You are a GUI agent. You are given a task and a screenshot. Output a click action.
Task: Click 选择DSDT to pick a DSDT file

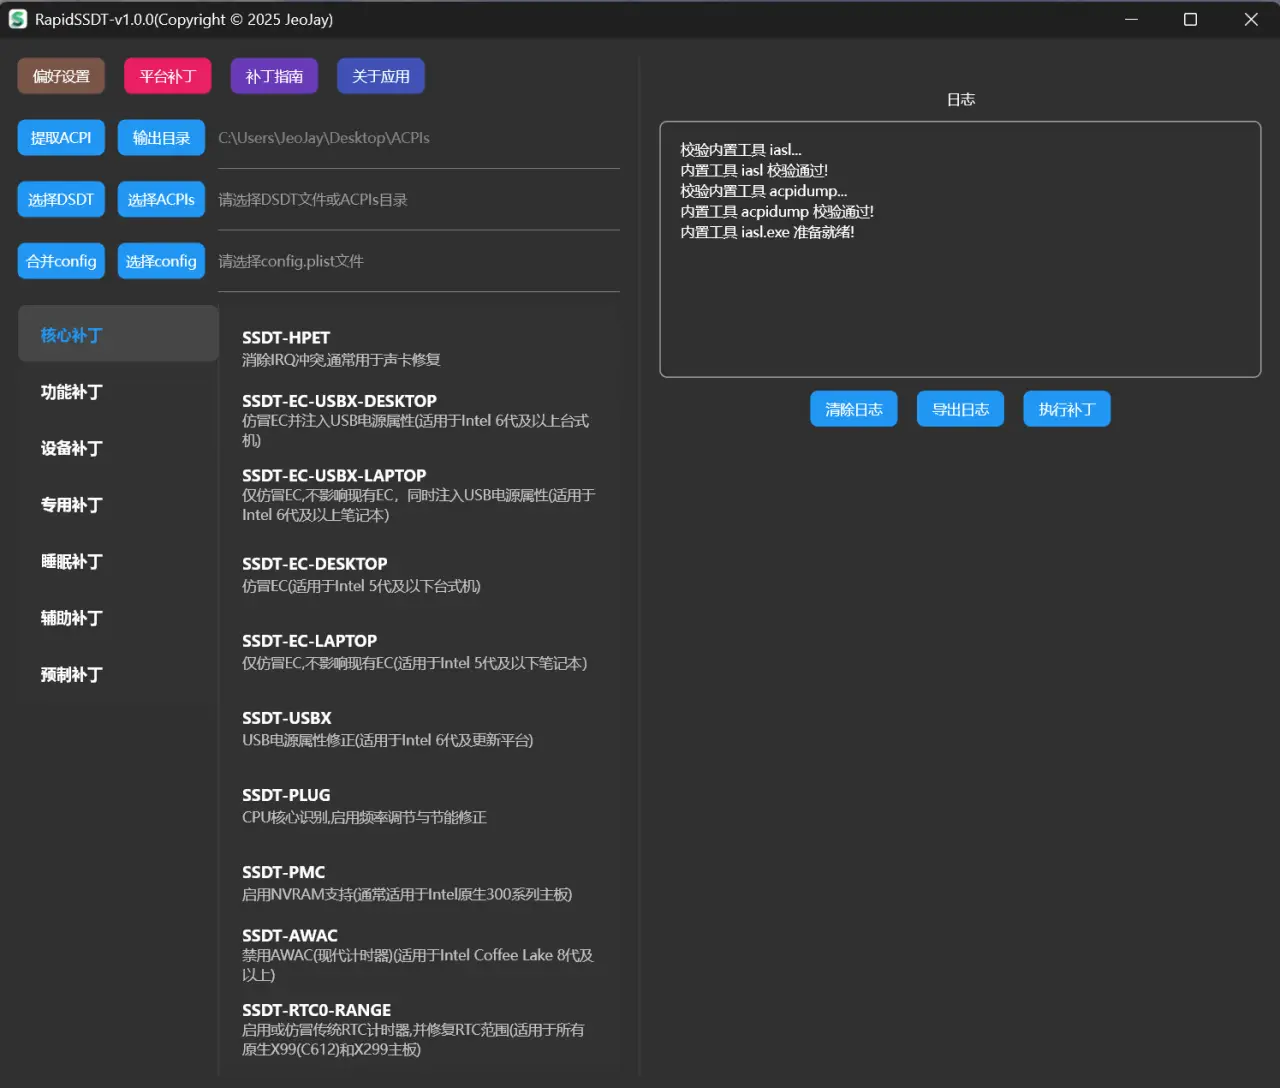coord(60,199)
